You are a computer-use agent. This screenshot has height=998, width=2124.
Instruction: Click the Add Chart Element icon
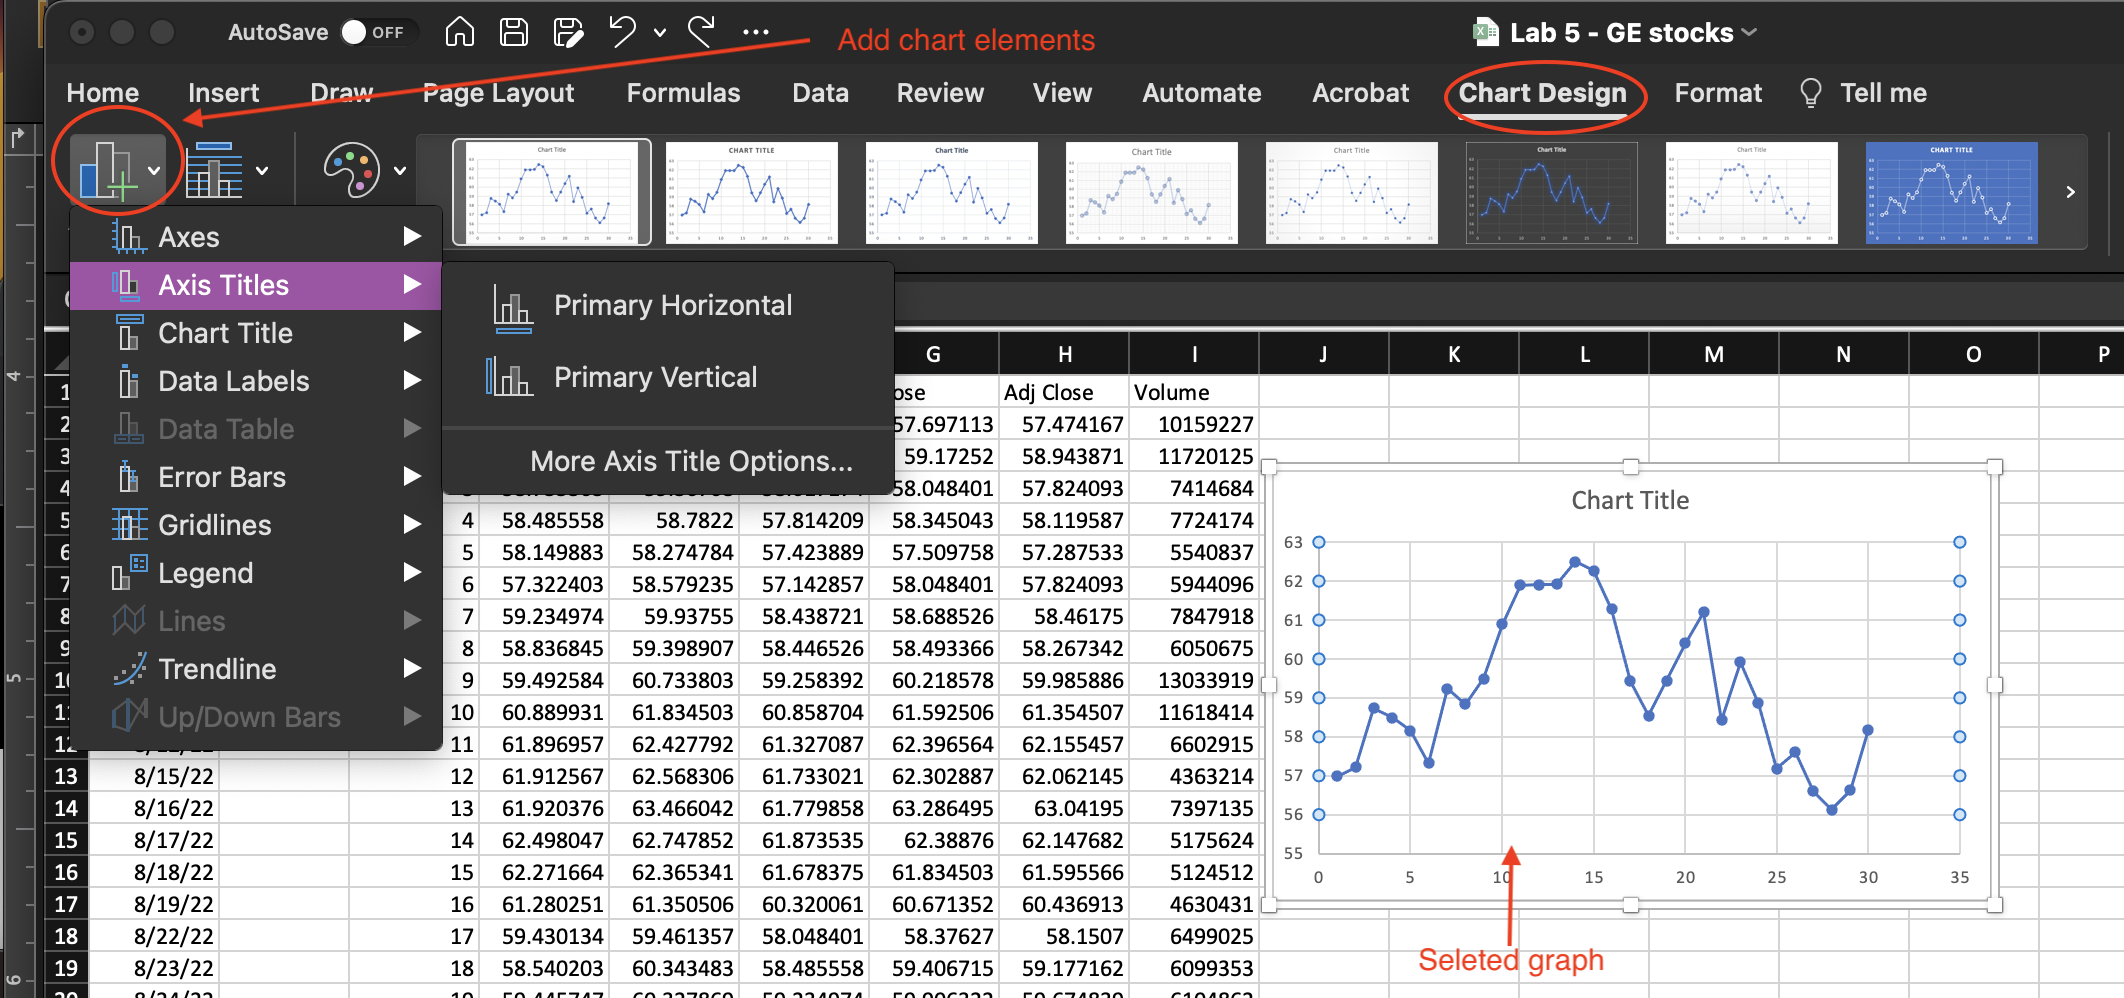coord(107,170)
